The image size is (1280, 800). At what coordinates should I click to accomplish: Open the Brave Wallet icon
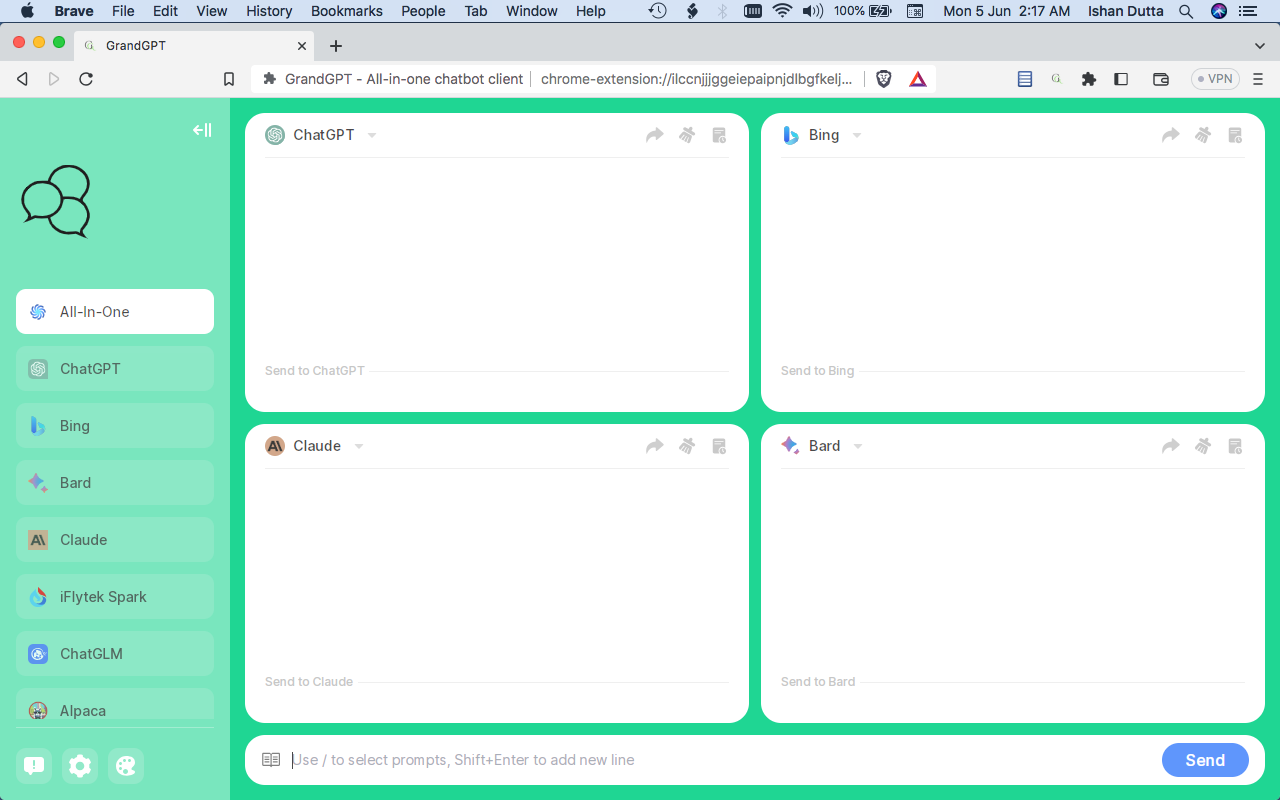1161,79
